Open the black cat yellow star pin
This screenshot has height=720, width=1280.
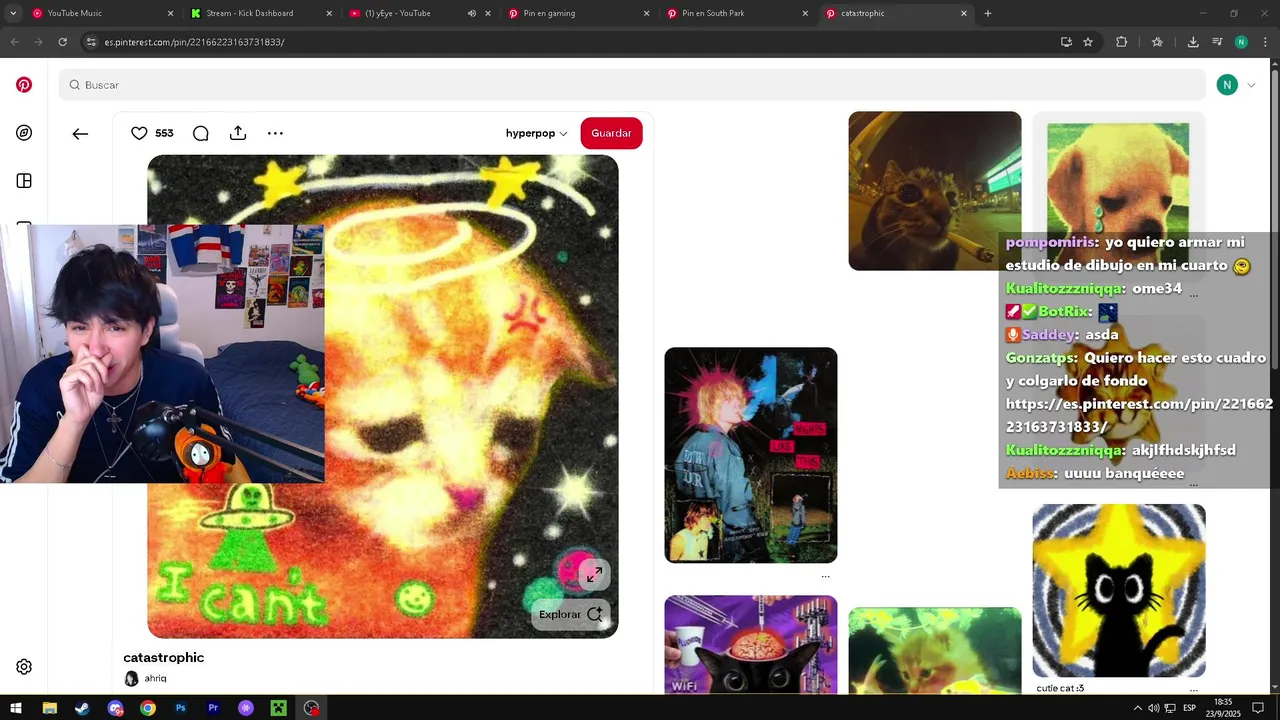(x=1119, y=591)
